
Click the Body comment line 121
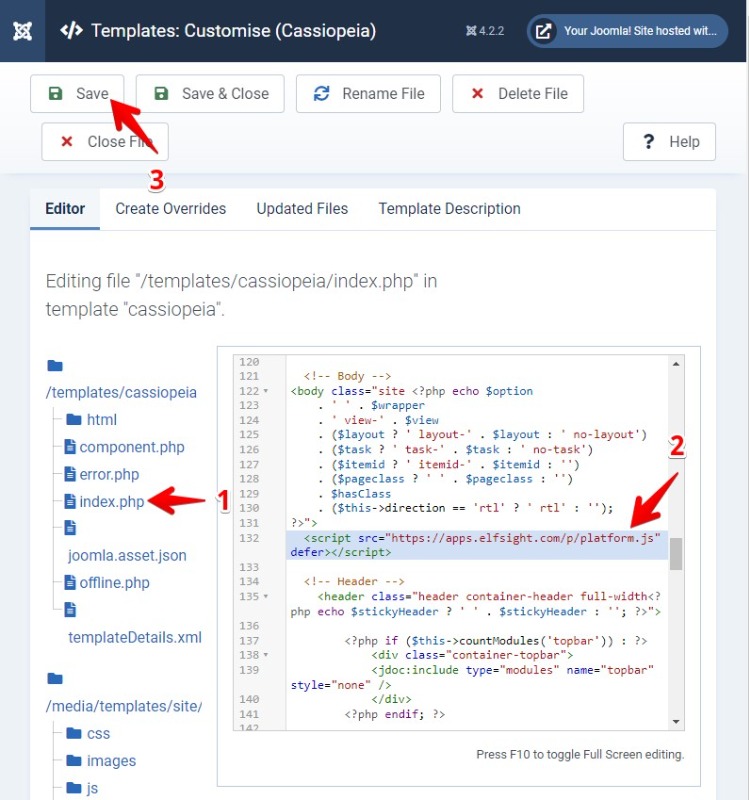347,377
